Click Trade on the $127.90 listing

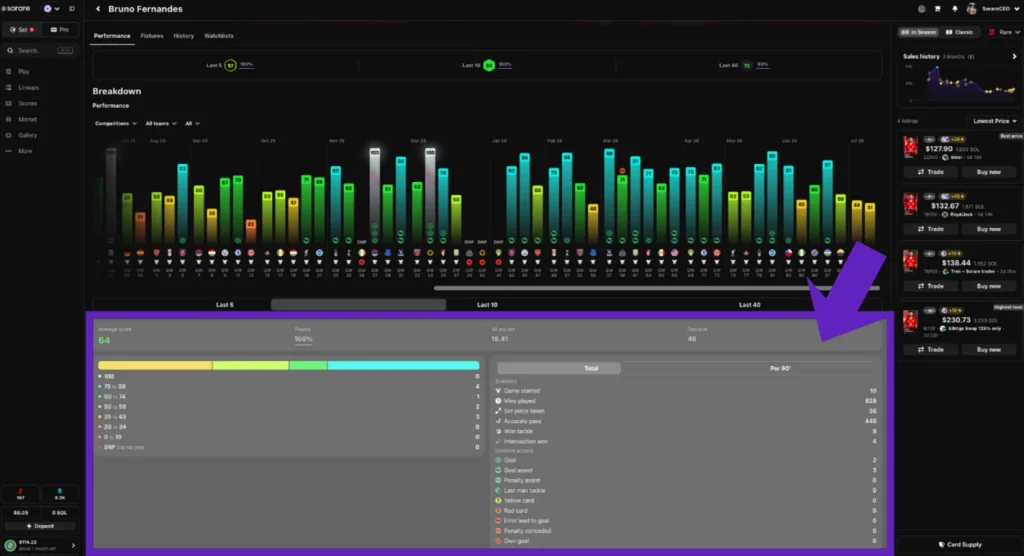(931, 172)
